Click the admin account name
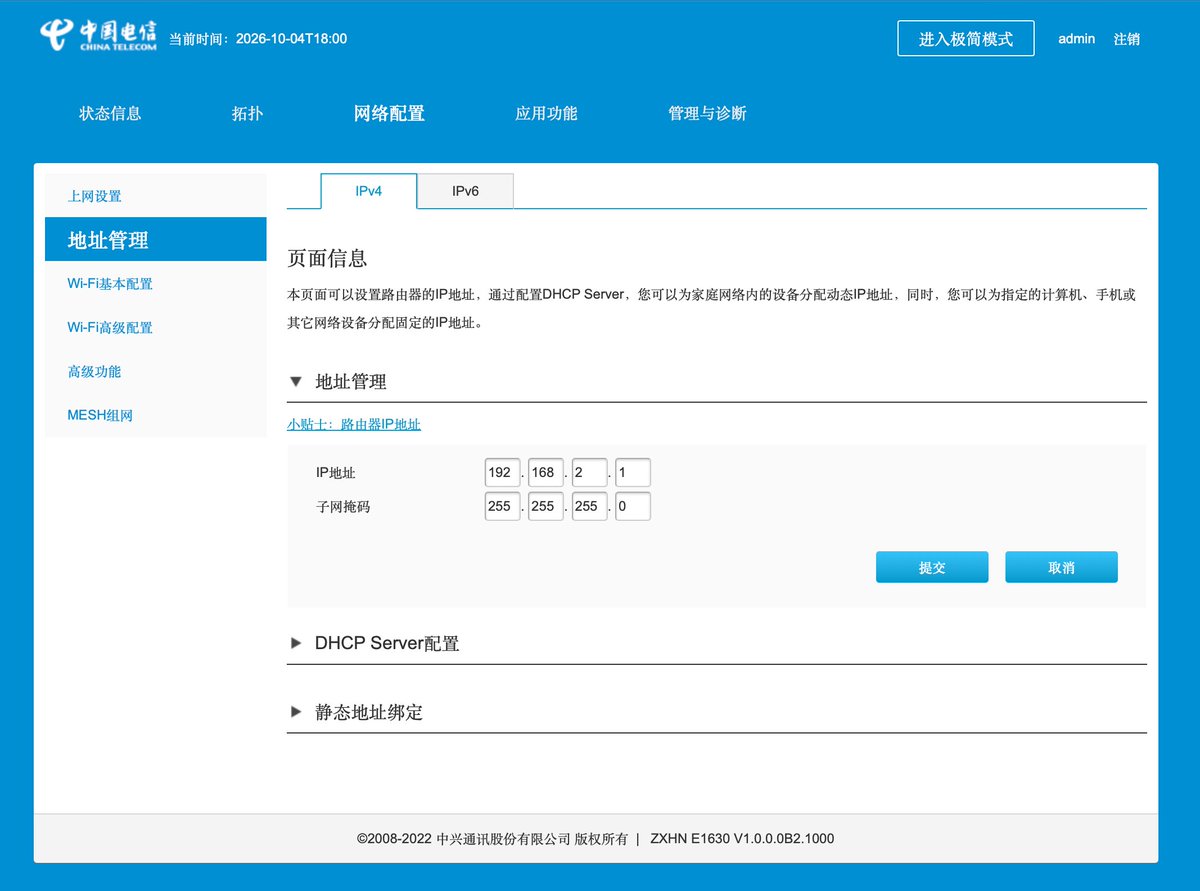 pos(1077,39)
